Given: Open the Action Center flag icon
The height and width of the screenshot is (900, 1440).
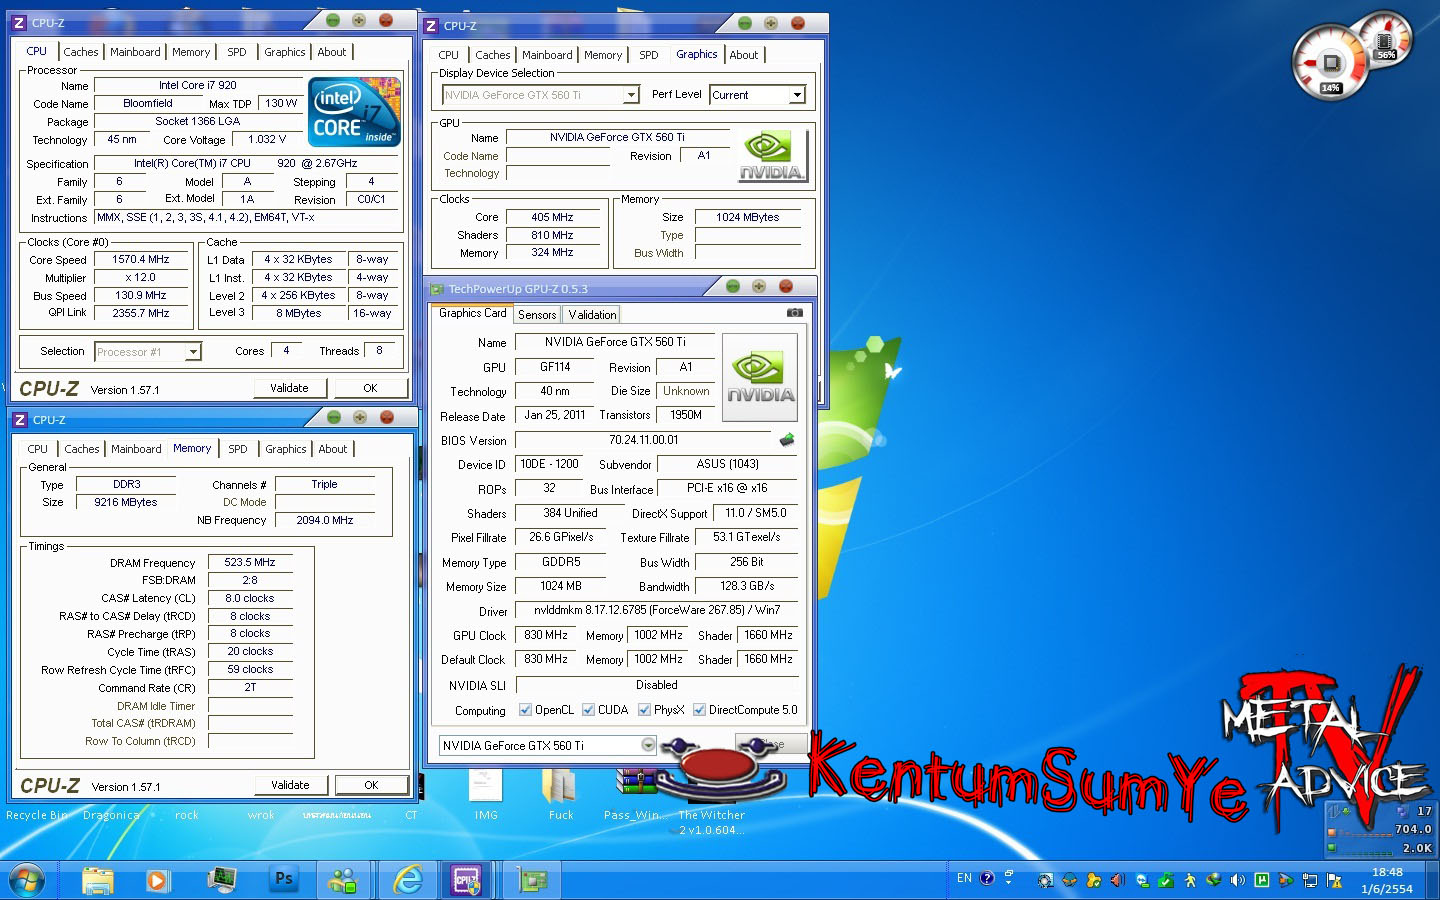Looking at the screenshot, I should coord(1334,881).
